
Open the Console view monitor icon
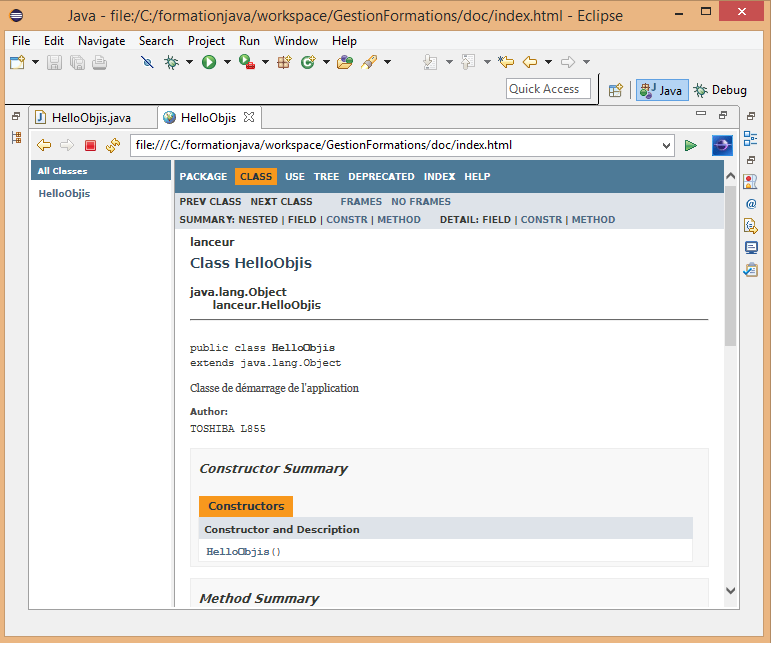[x=751, y=247]
